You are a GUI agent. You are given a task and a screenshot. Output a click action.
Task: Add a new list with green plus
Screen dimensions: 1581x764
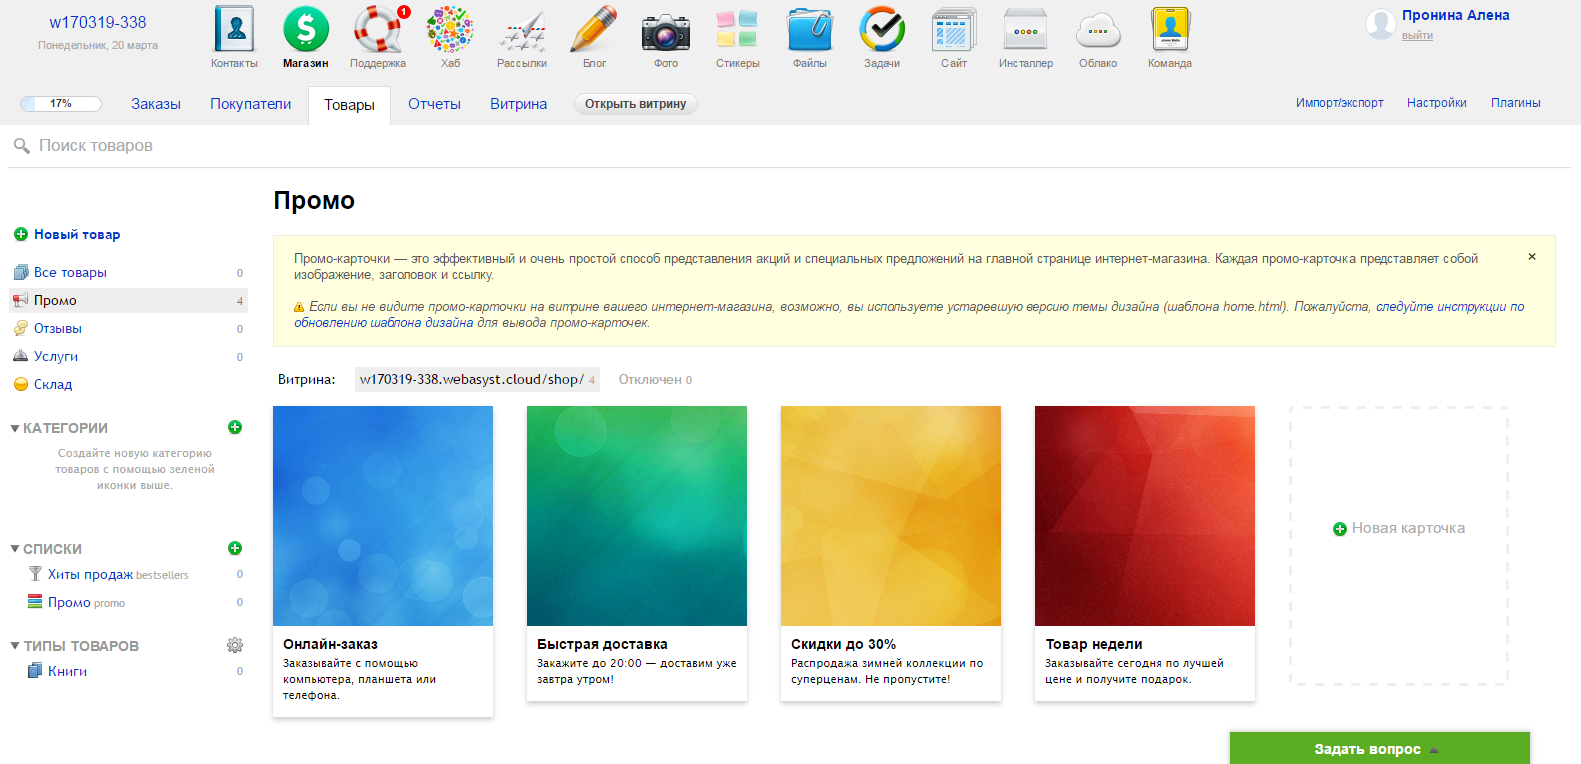coord(235,548)
